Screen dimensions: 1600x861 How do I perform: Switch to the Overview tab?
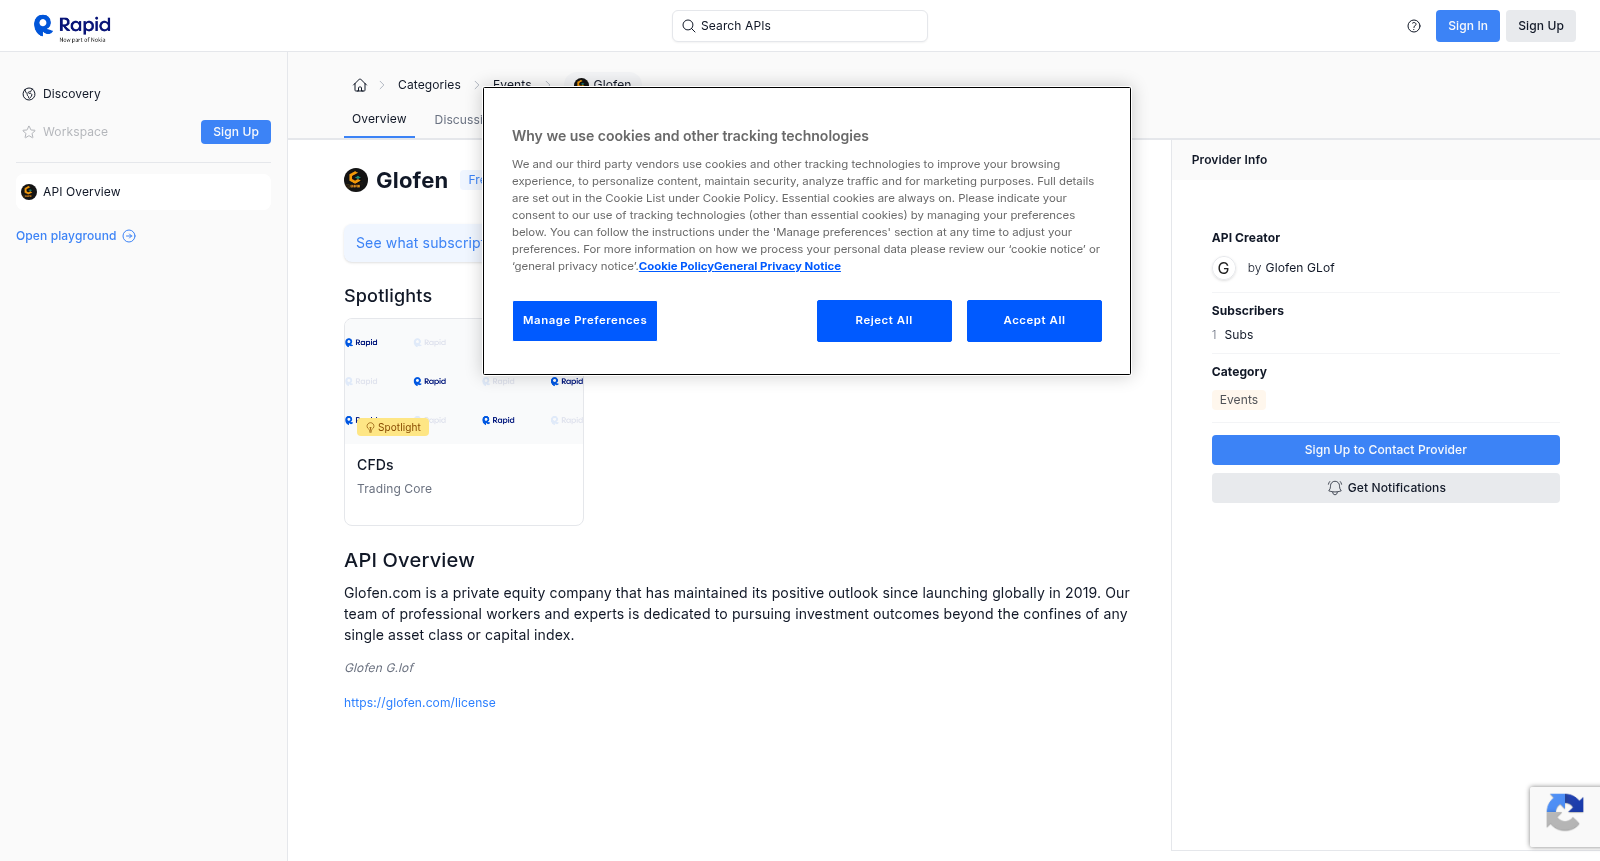379,119
